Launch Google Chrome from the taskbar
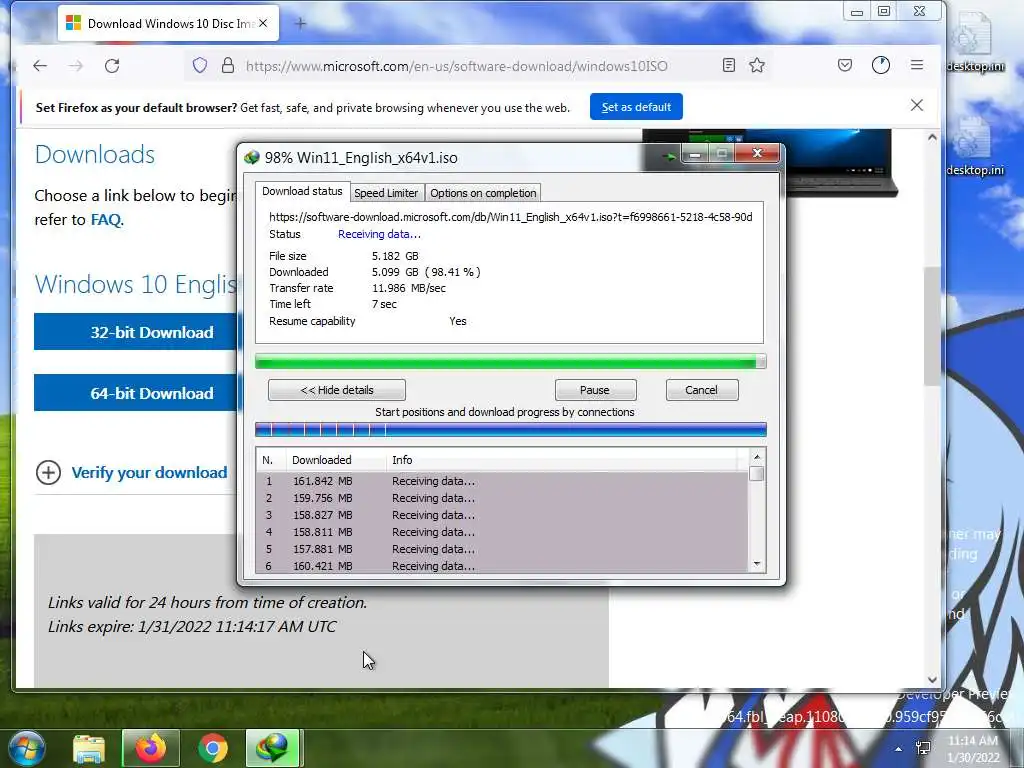 [x=213, y=748]
